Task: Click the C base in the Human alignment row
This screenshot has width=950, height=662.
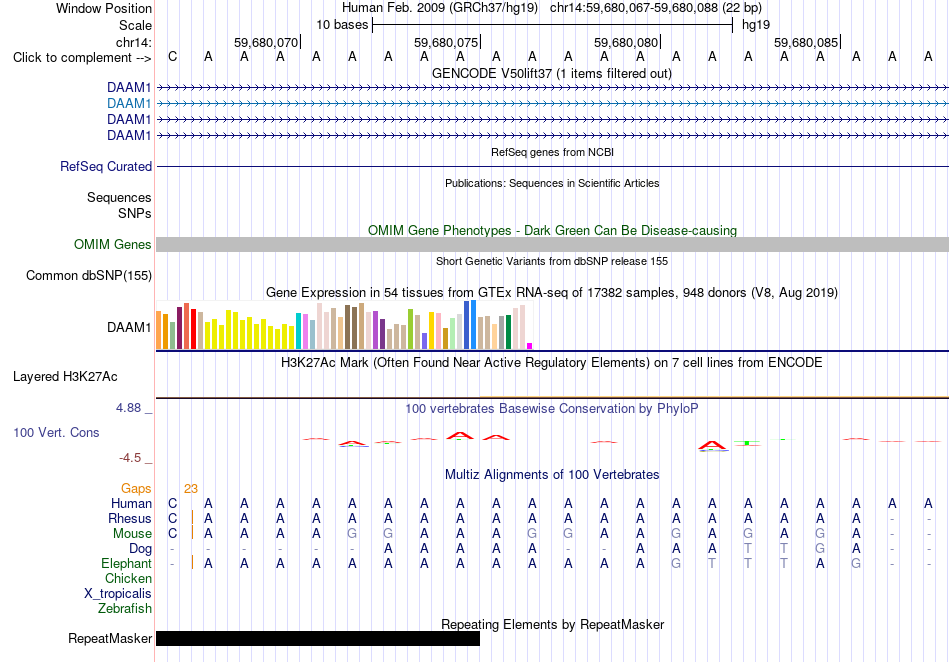Action: [x=173, y=503]
